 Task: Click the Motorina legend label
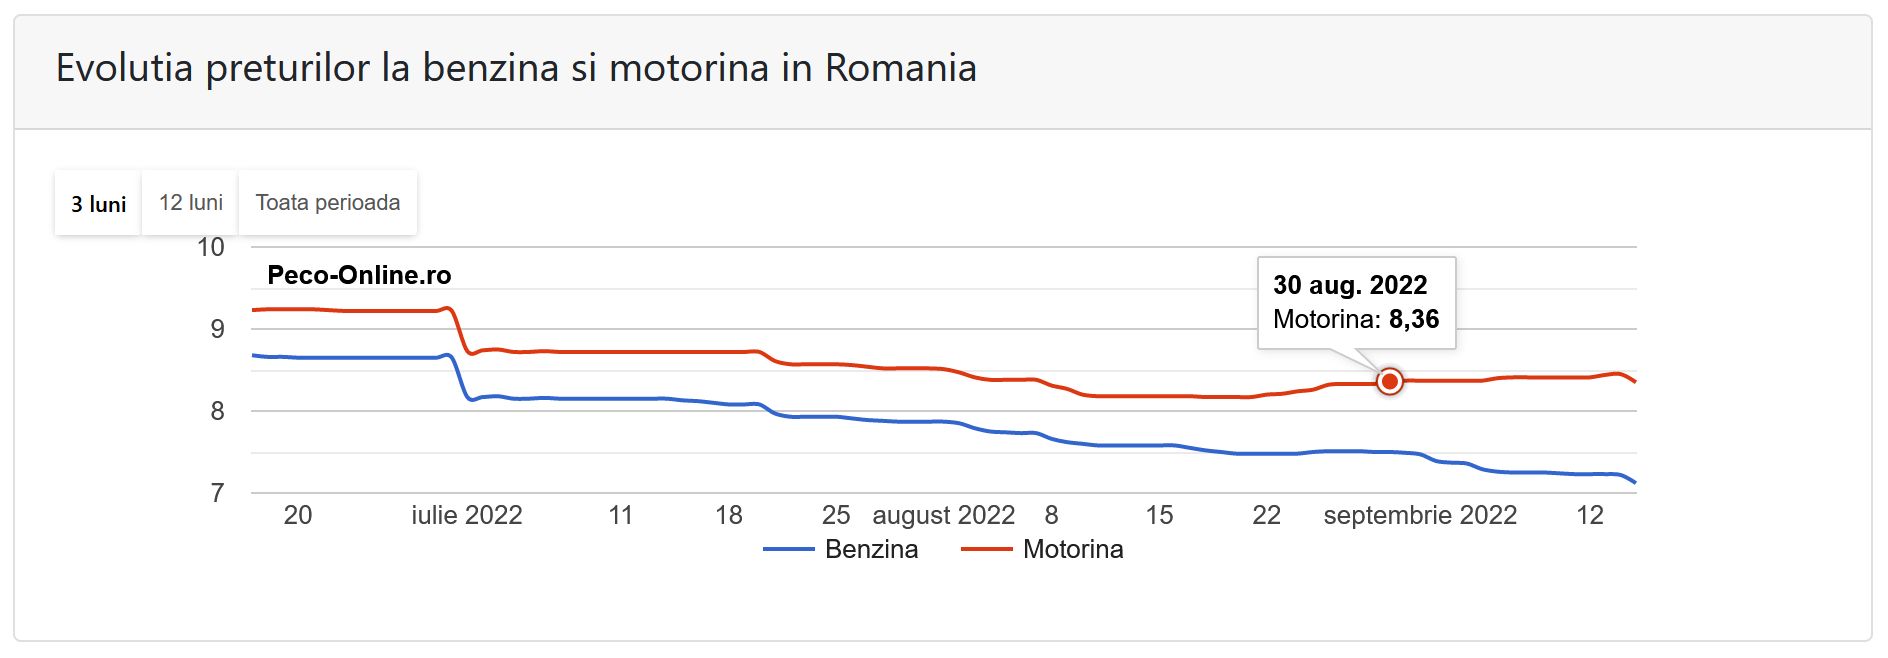1073,549
